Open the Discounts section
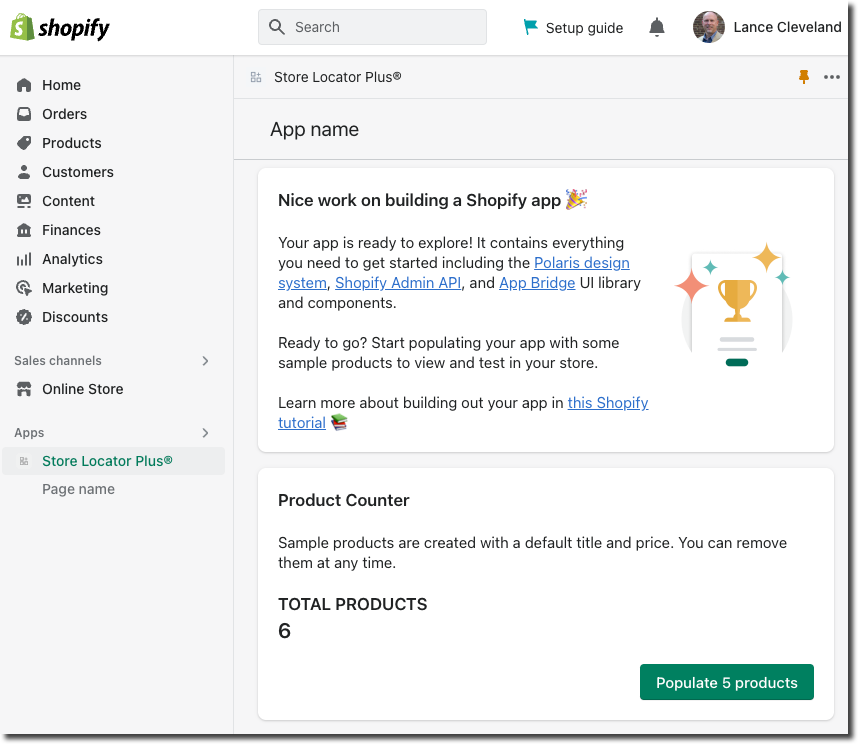 (73, 317)
